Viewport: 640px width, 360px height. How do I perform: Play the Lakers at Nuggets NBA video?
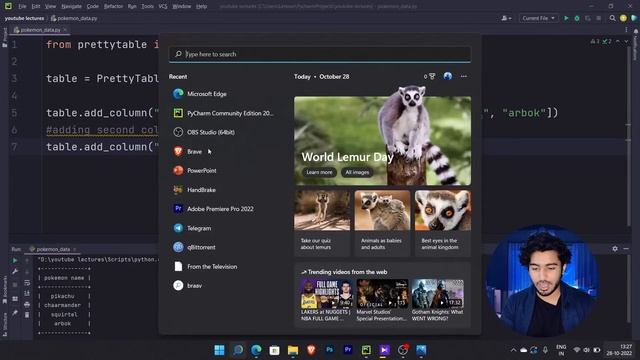point(327,300)
